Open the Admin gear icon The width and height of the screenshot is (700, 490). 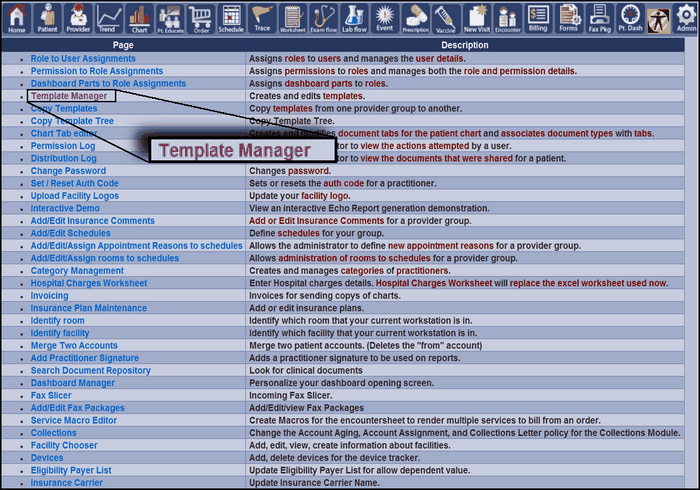coord(686,18)
